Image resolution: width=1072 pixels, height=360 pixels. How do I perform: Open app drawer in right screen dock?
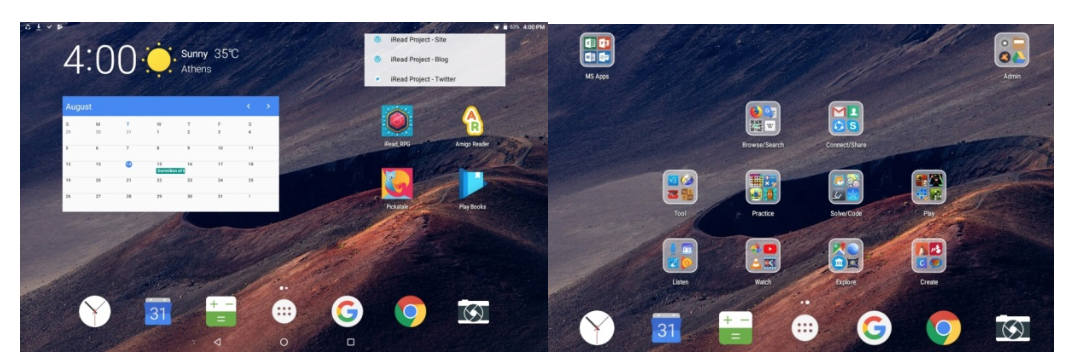(x=805, y=328)
